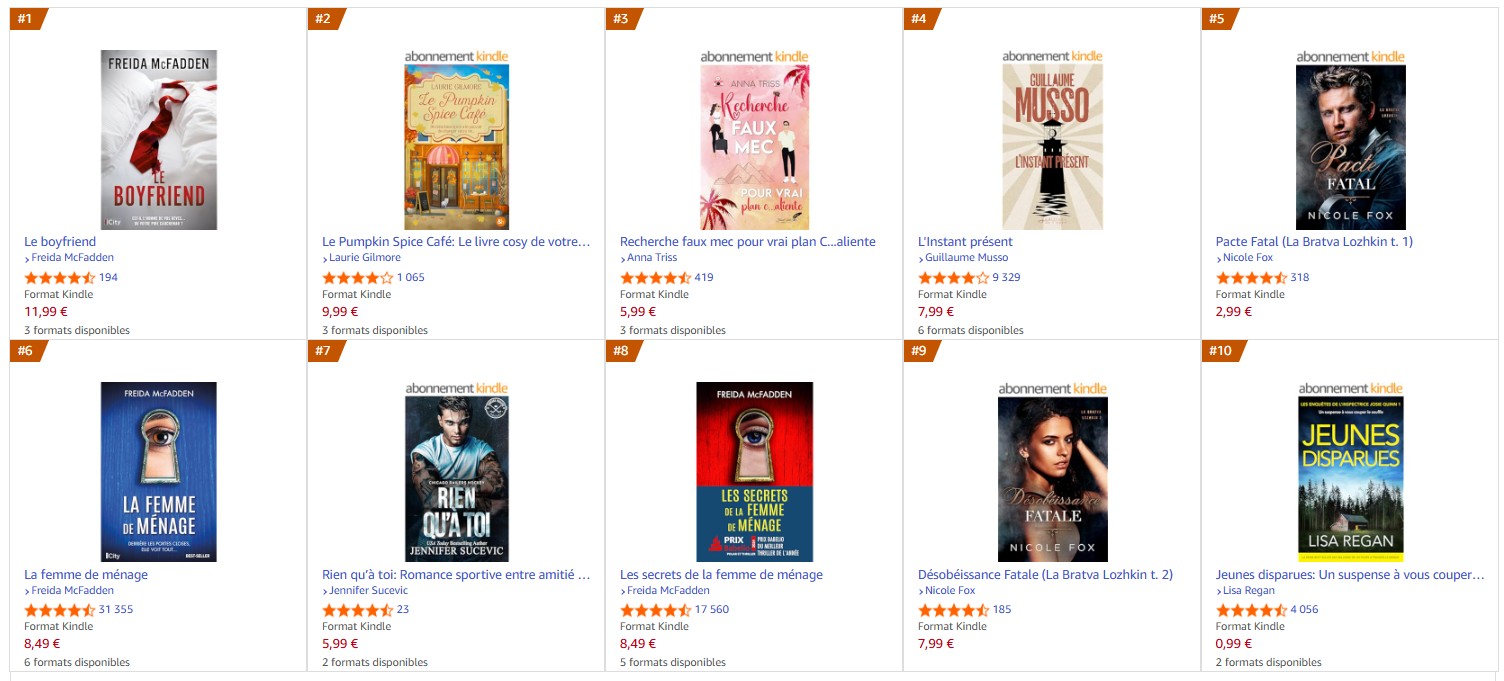
Task: Click the 8,49 € price of La femme de ménage
Action: [x=42, y=644]
